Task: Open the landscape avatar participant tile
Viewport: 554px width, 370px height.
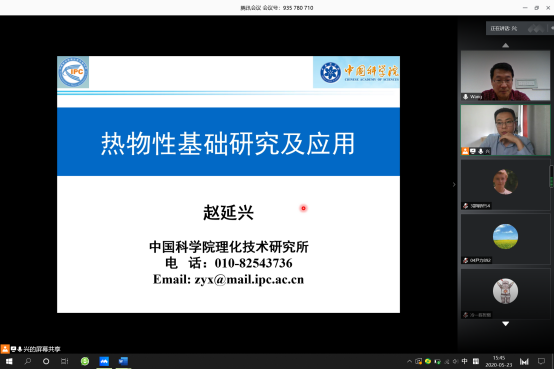Action: click(505, 239)
